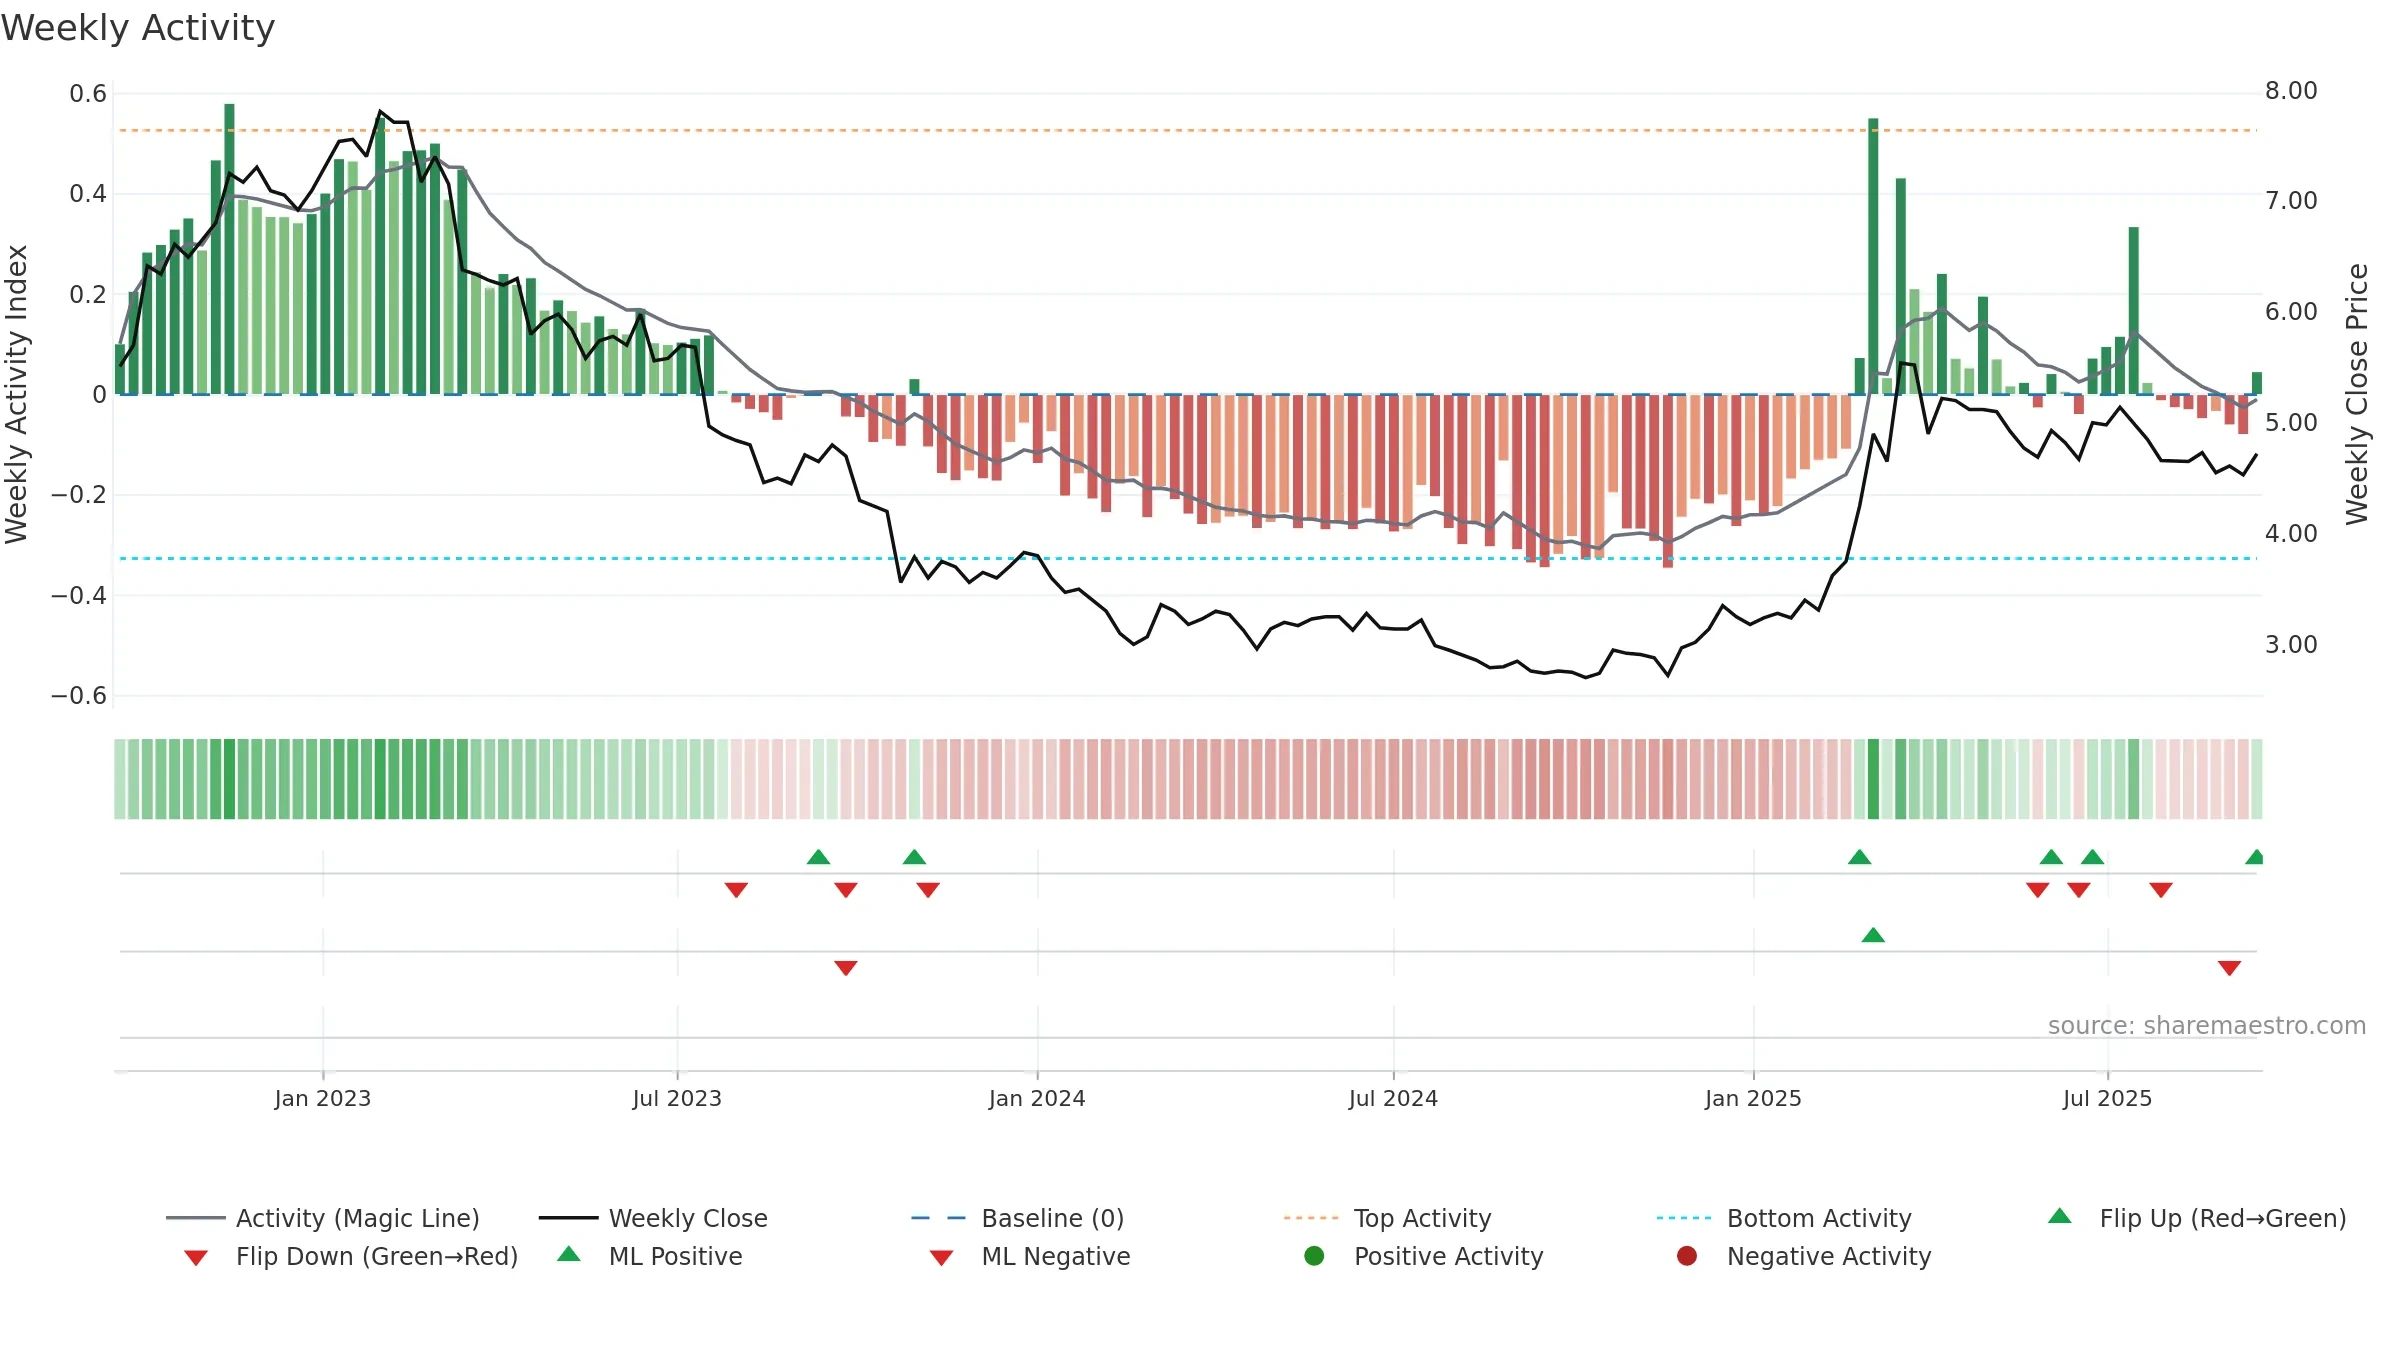This screenshot has height=1350, width=2400.
Task: Click the flip-up marker just after Jan 2025
Action: pyautogui.click(x=1859, y=857)
